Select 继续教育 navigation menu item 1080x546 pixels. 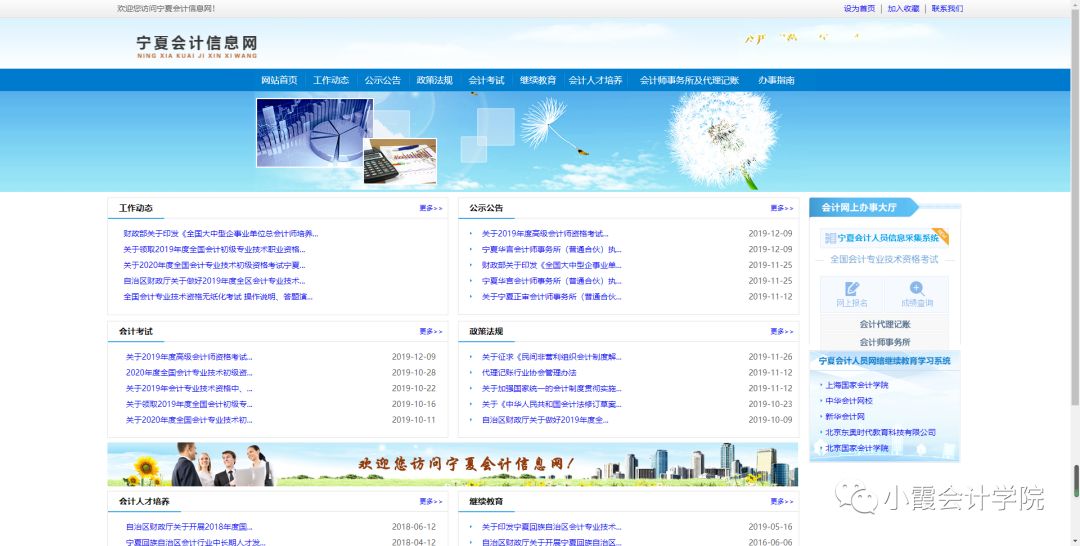538,80
